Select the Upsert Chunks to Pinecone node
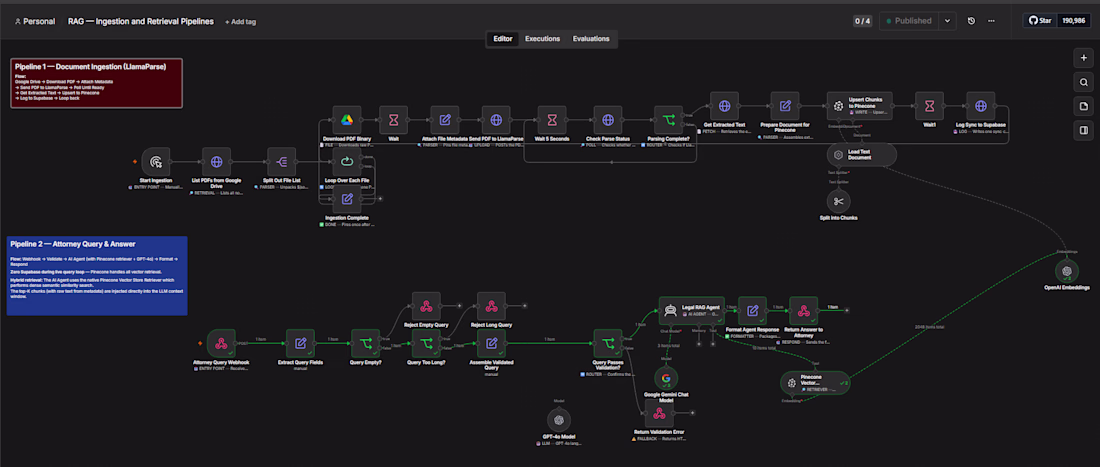 (x=859, y=106)
